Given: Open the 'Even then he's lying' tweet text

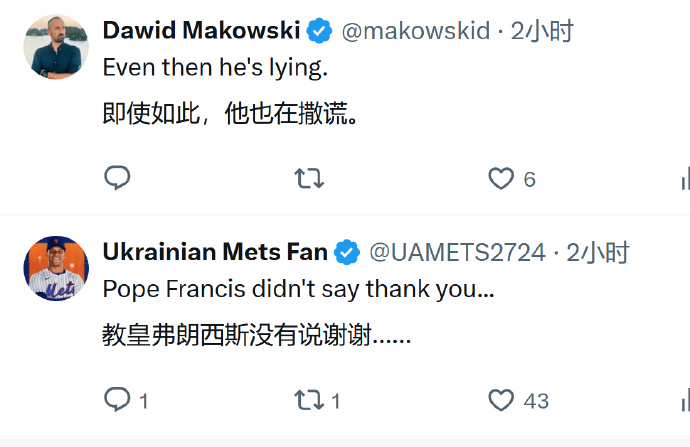Looking at the screenshot, I should coord(215,70).
